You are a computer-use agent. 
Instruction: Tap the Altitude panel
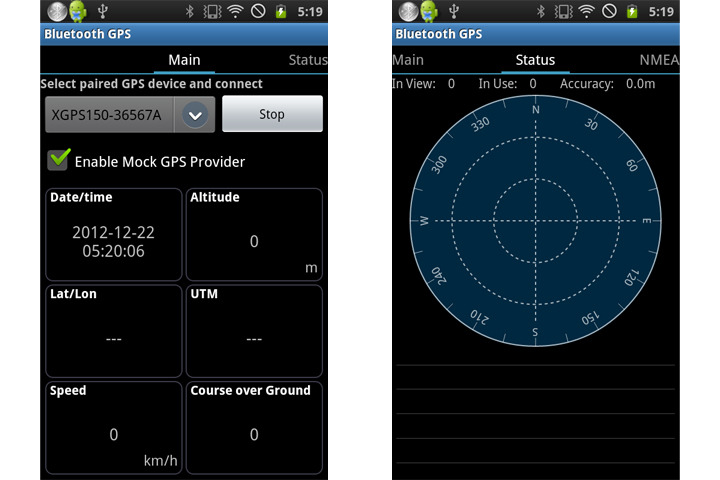(254, 234)
